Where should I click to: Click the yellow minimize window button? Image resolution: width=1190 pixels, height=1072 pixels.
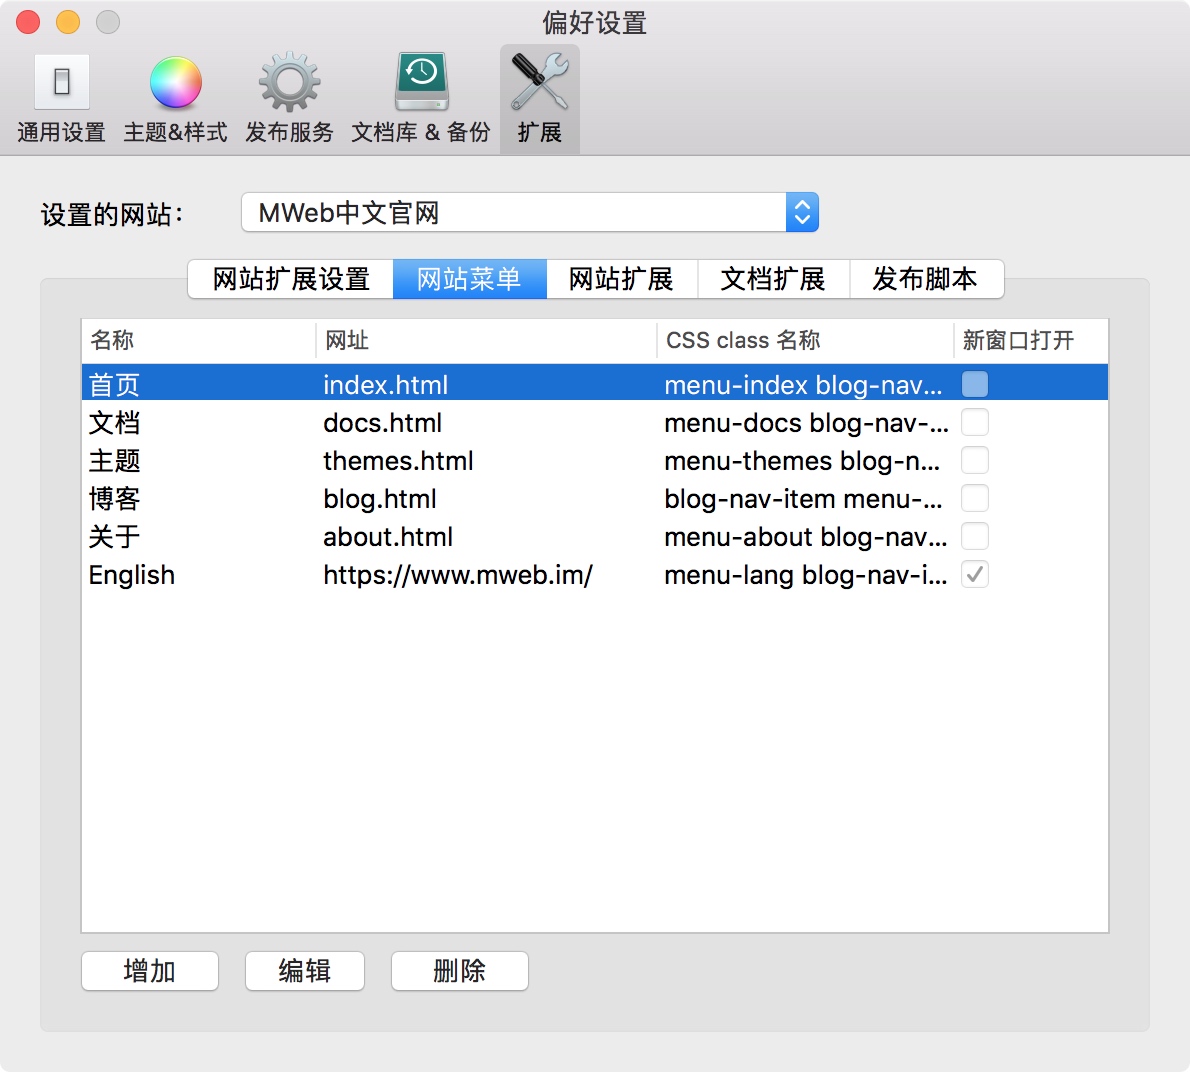point(68,22)
